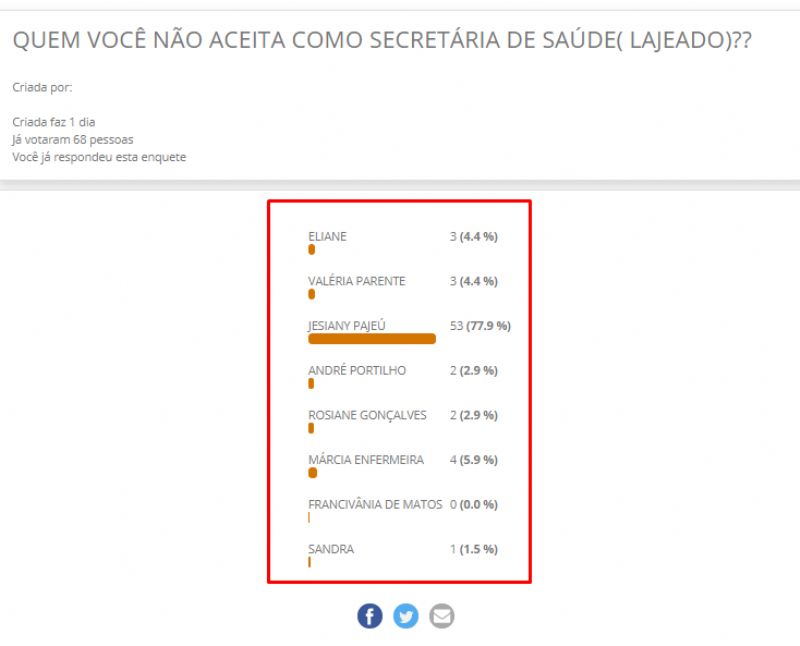Screen dimensions: 800x646
Task: Click the 53 (77.9 %) vote count
Action: [481, 326]
